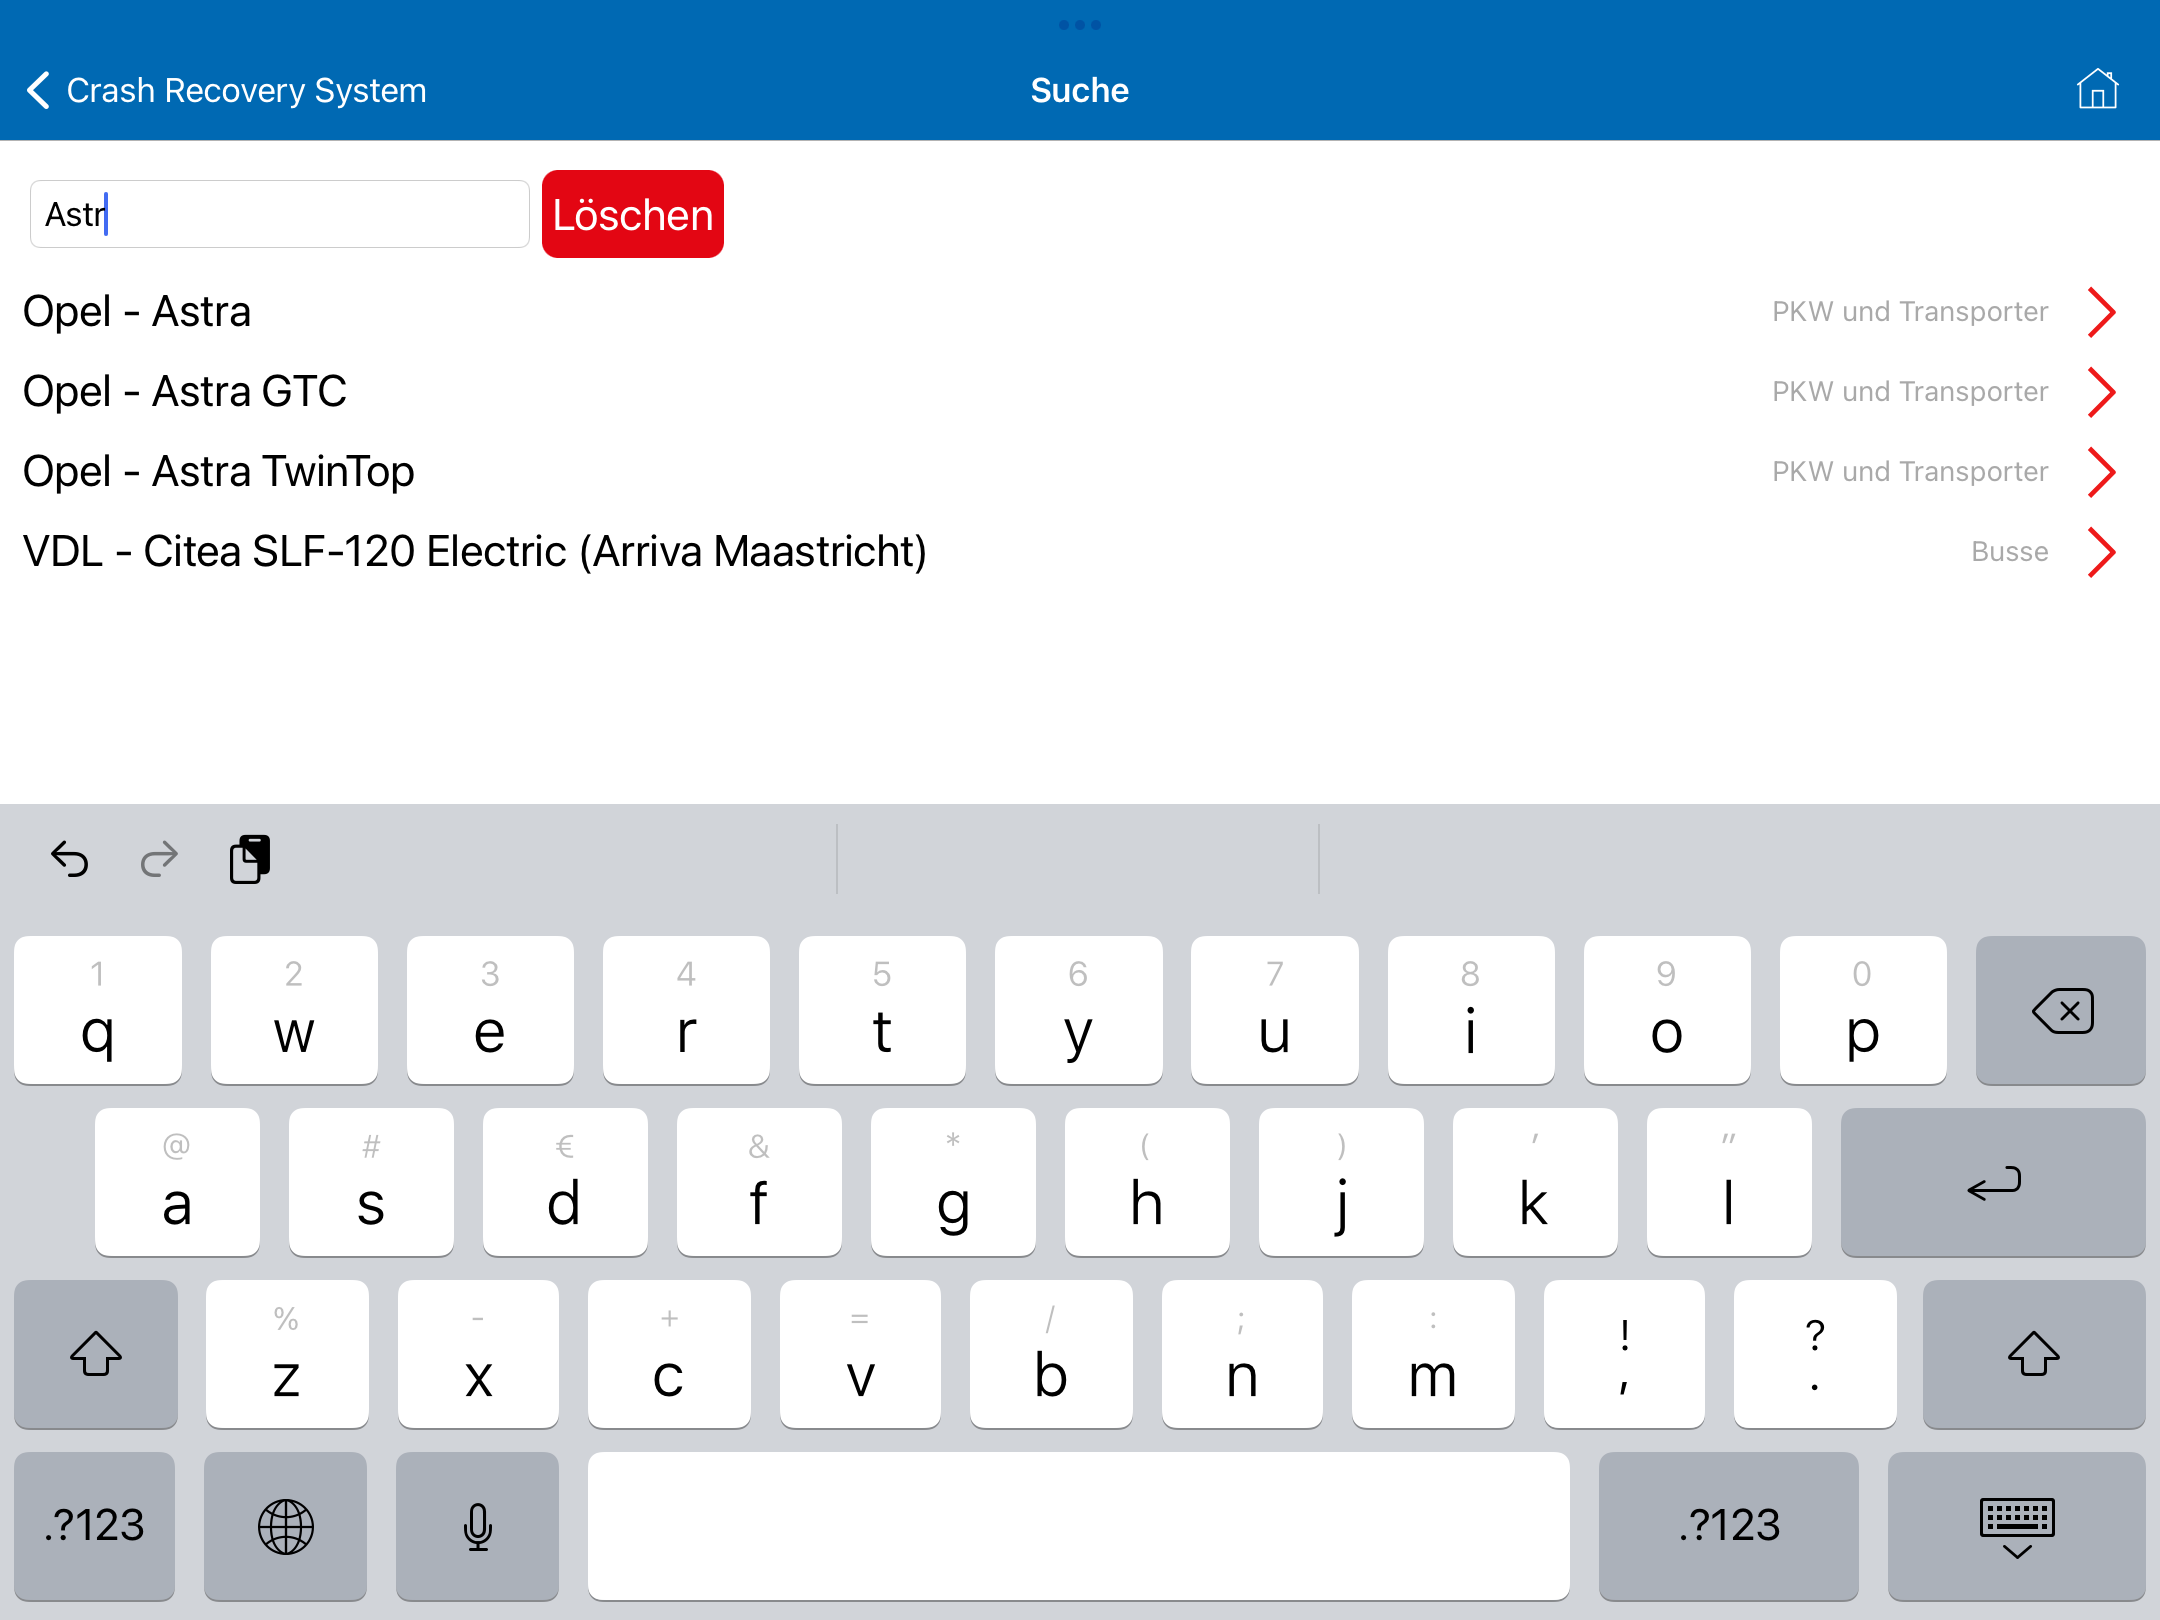Tap the j key
This screenshot has width=2160, height=1620.
click(x=1341, y=1182)
